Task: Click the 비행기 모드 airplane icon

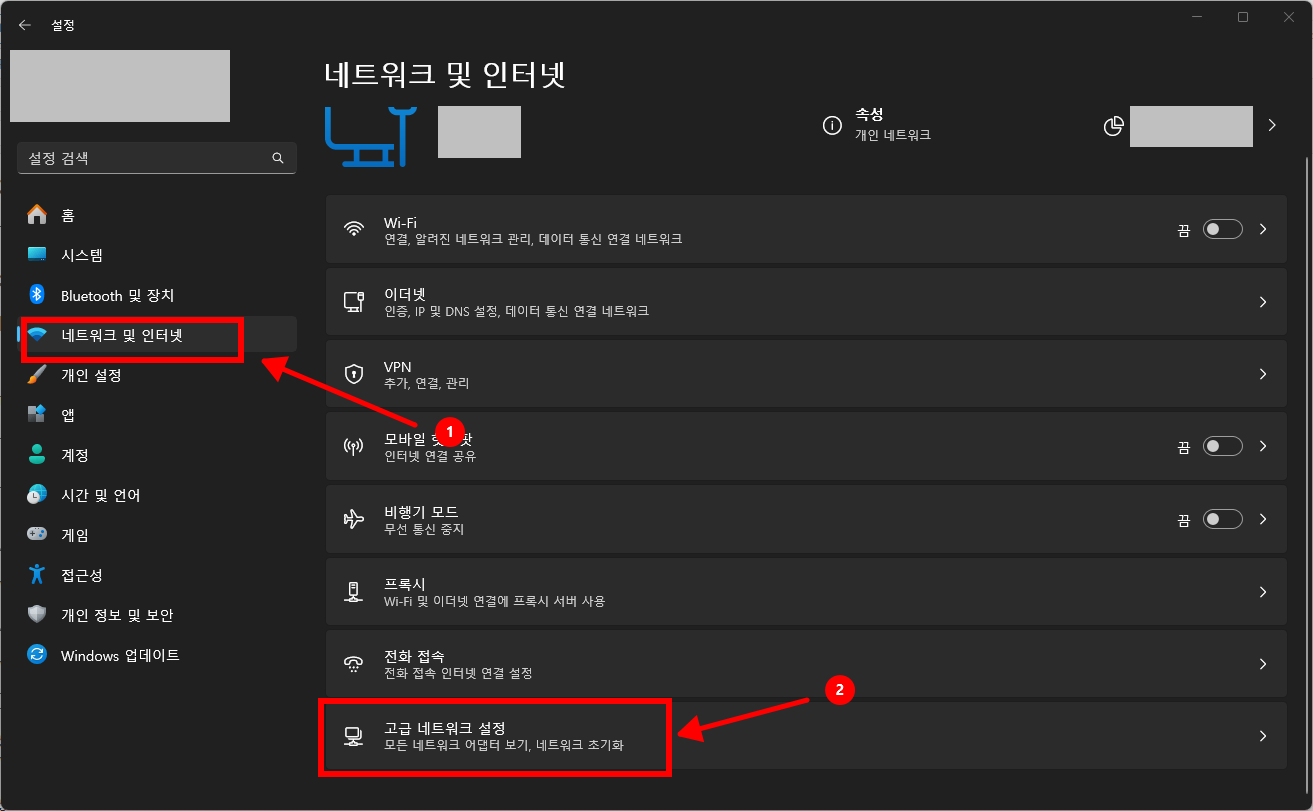Action: tap(353, 519)
